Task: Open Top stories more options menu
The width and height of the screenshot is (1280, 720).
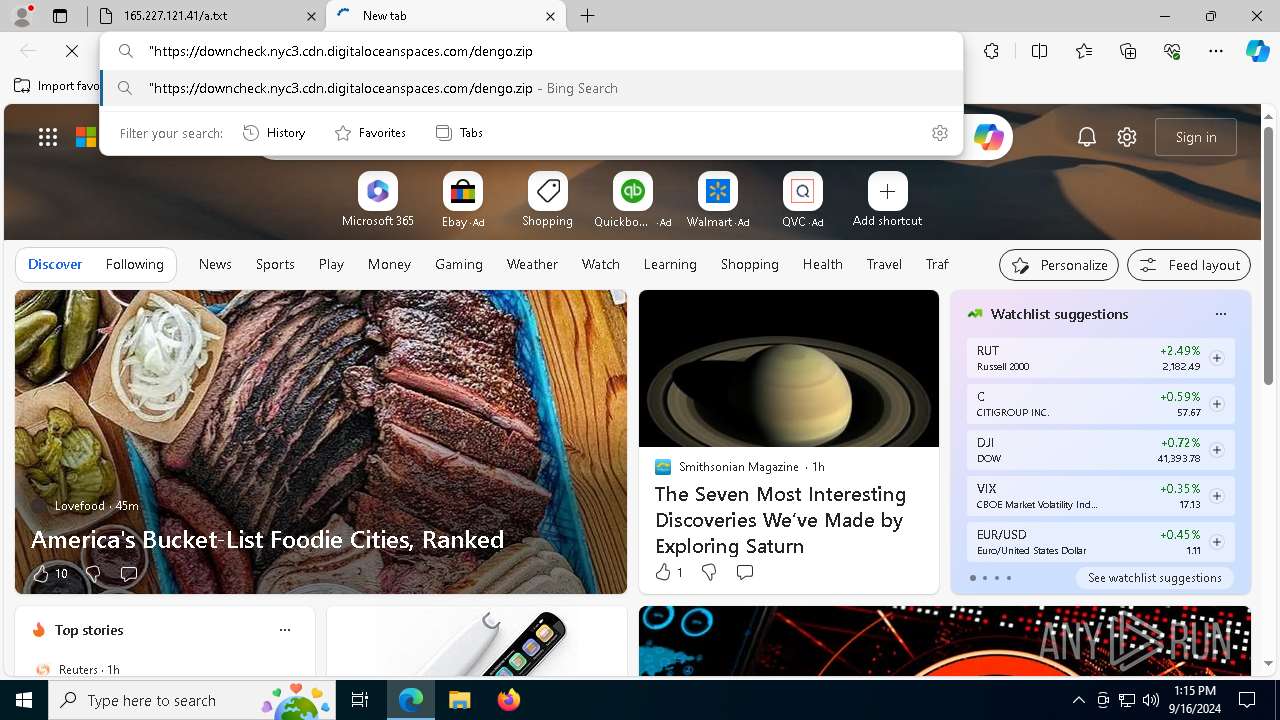Action: point(285,630)
